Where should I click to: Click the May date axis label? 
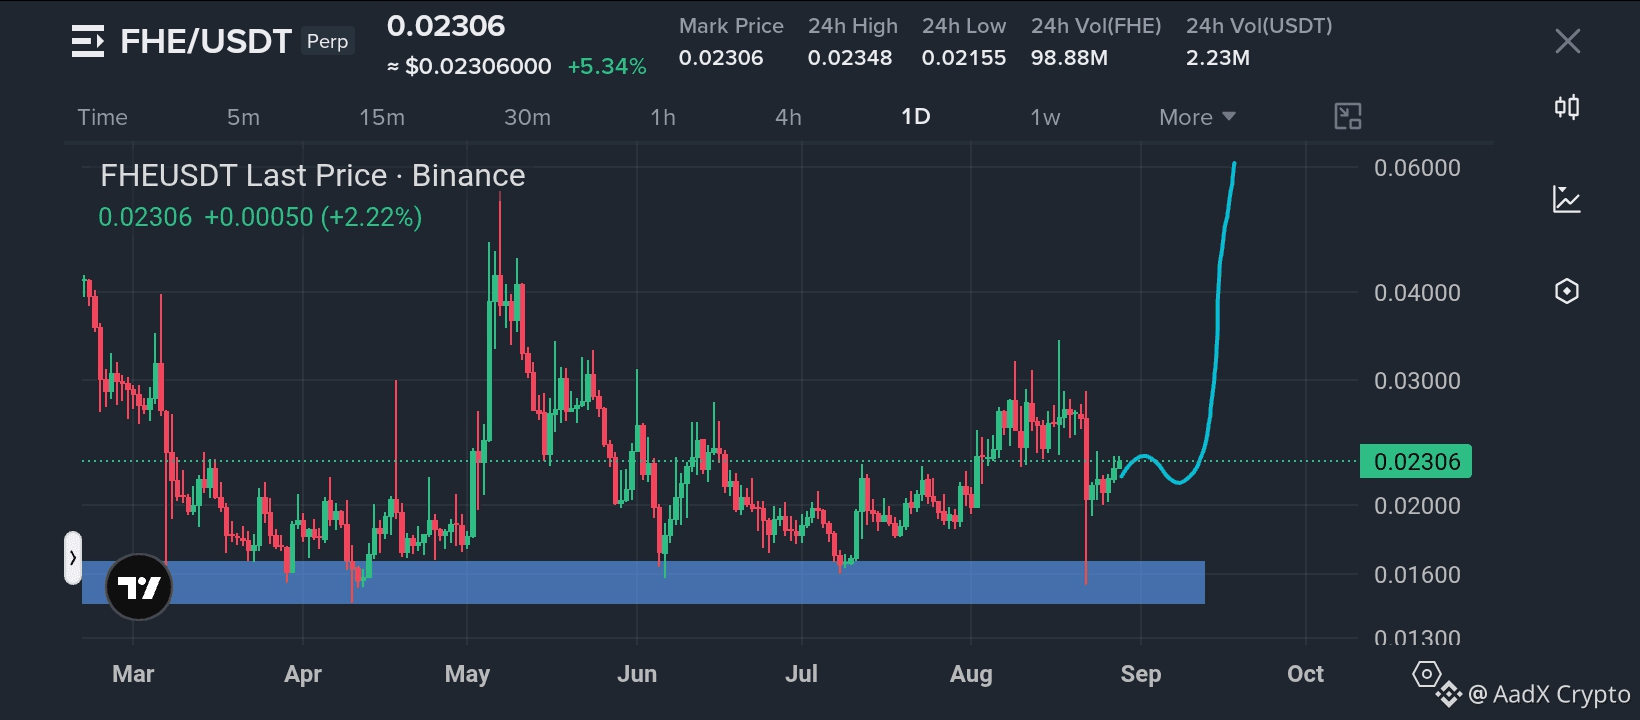pos(467,674)
